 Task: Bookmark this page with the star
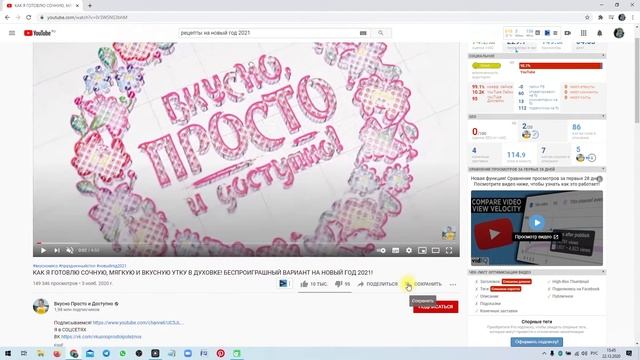(x=587, y=18)
